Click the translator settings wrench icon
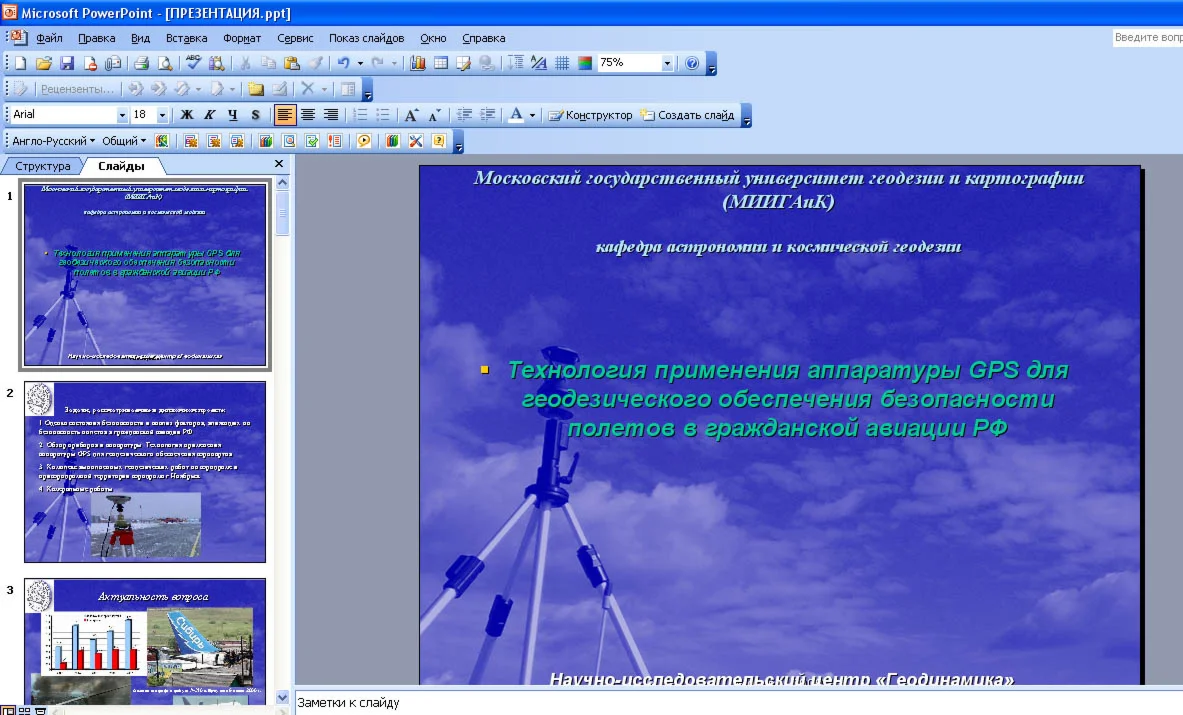1183x715 pixels. tap(416, 141)
